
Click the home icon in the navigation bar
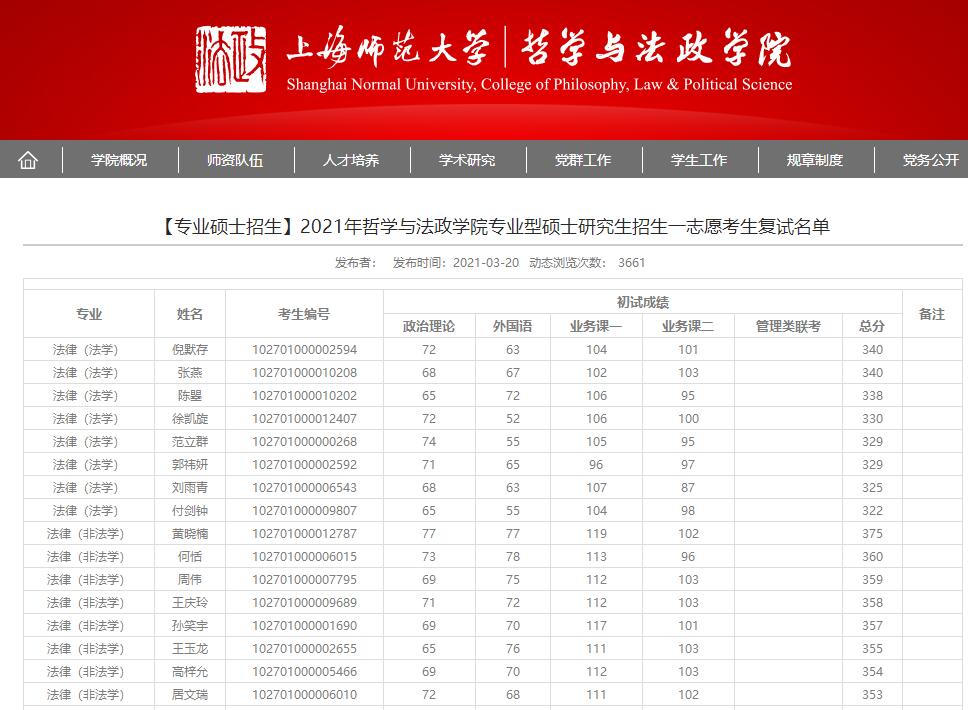[x=30, y=159]
